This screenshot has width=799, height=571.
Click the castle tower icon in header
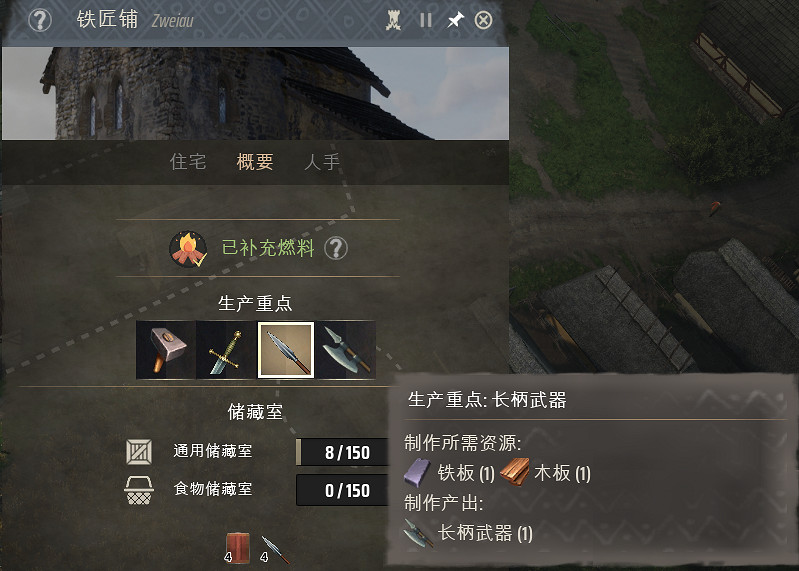point(393,20)
